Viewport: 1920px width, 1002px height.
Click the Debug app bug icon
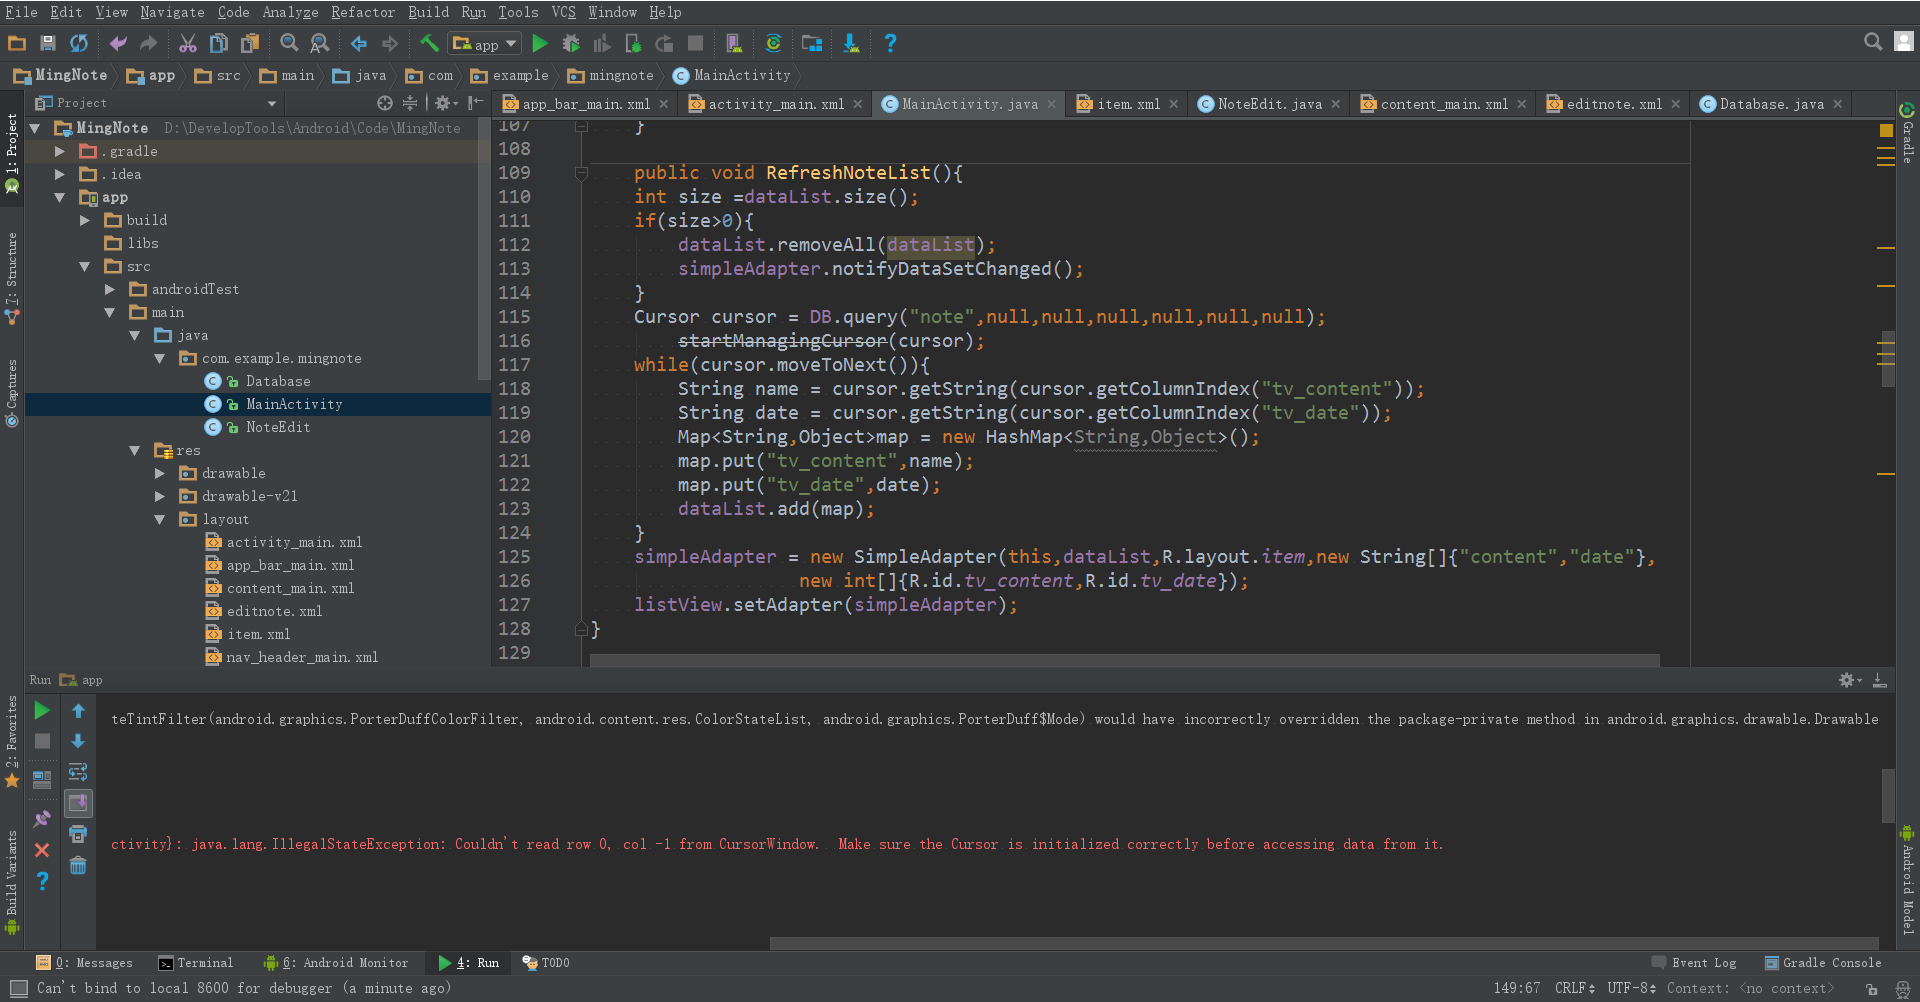571,43
